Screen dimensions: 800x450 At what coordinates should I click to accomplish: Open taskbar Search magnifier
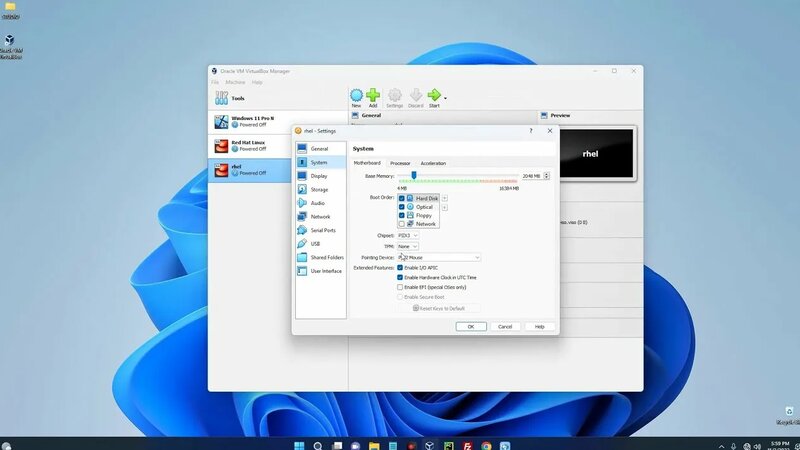pos(318,446)
